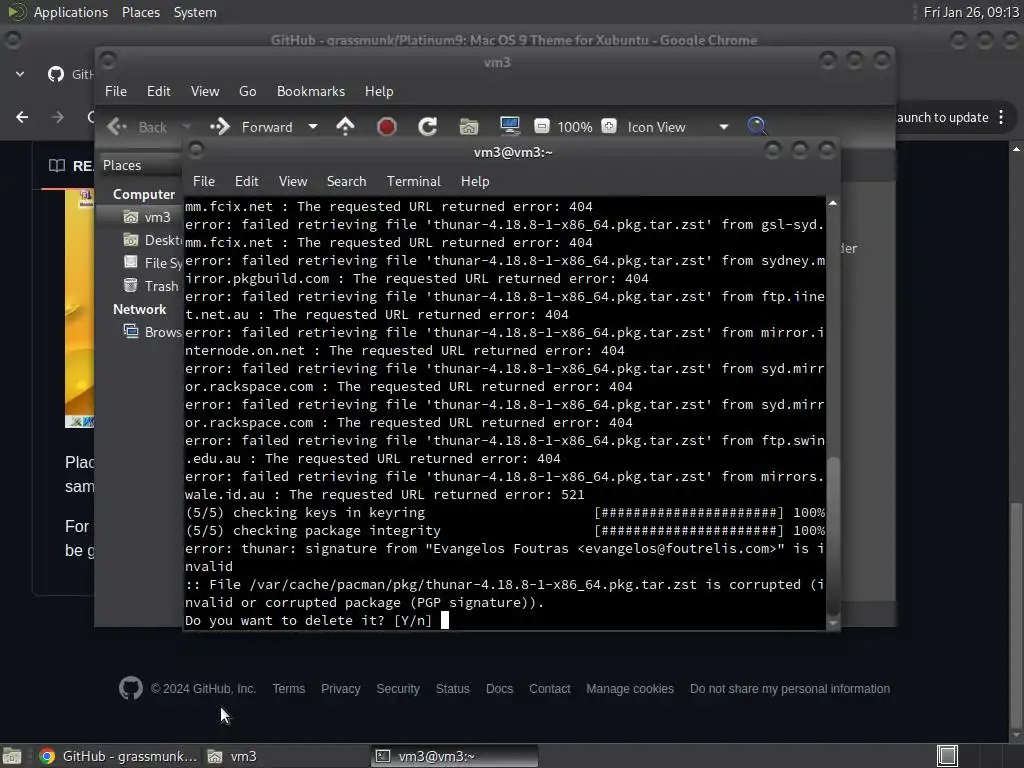This screenshot has width=1024, height=768.
Task: Open Docs link in GitHub footer
Action: click(x=500, y=689)
